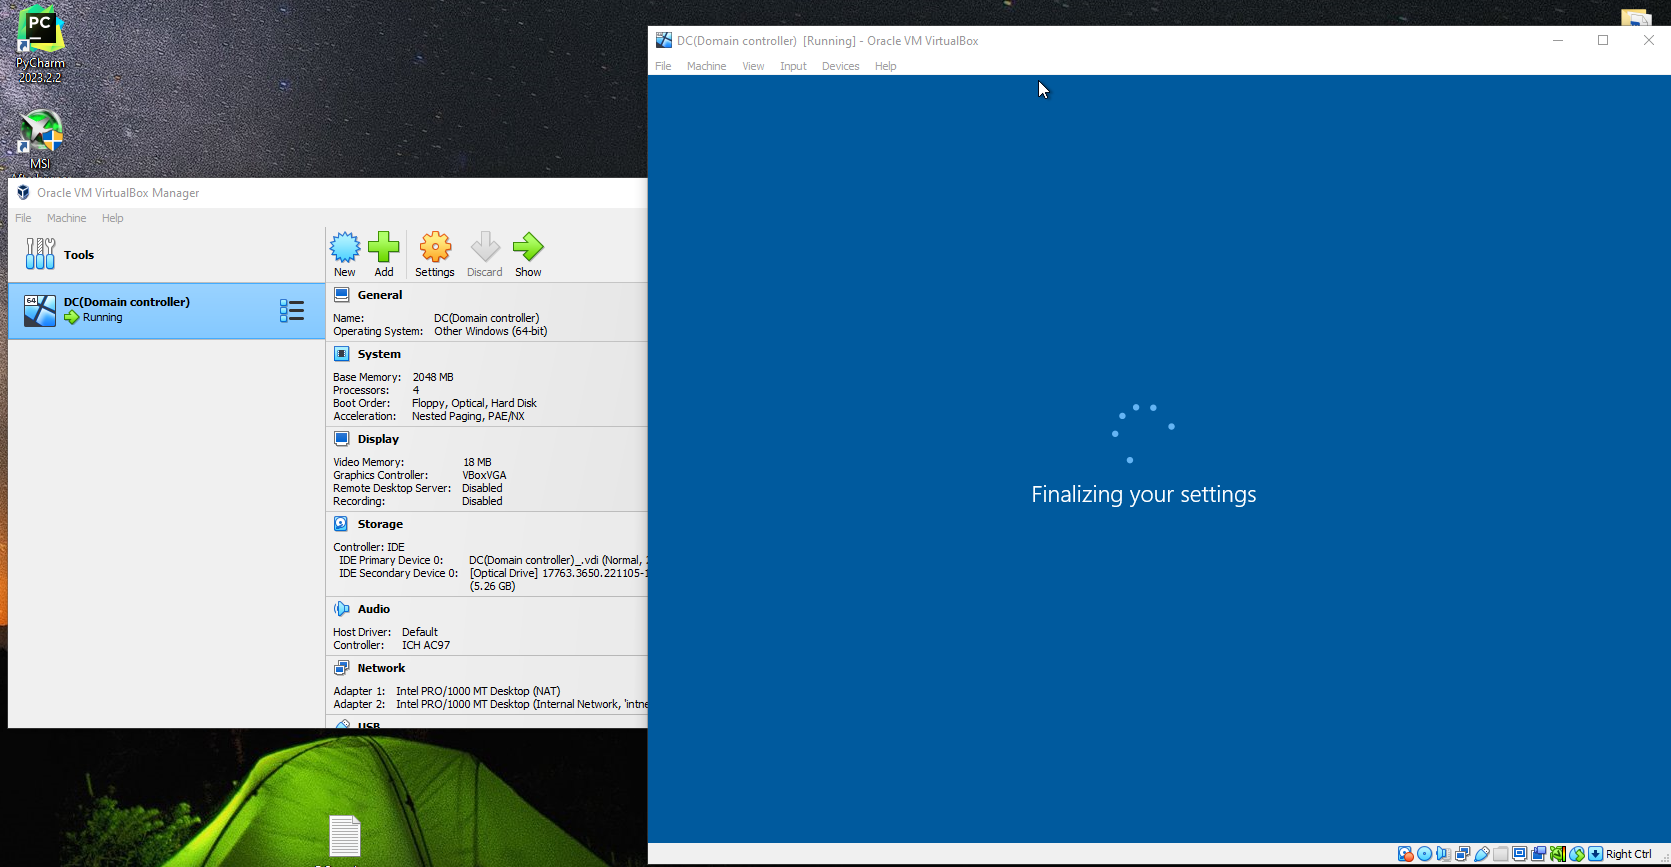Viewport: 1671px width, 867px height.
Task: Click the recording status bar icon
Action: pos(1538,854)
